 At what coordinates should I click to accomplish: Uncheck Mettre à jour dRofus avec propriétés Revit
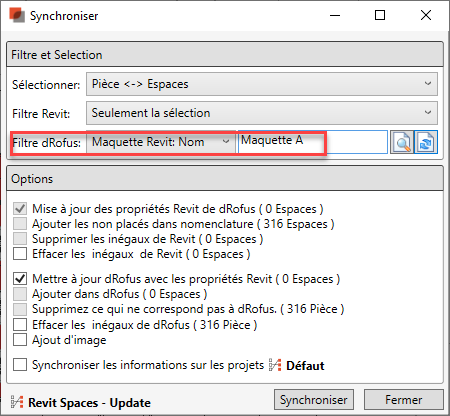20,278
